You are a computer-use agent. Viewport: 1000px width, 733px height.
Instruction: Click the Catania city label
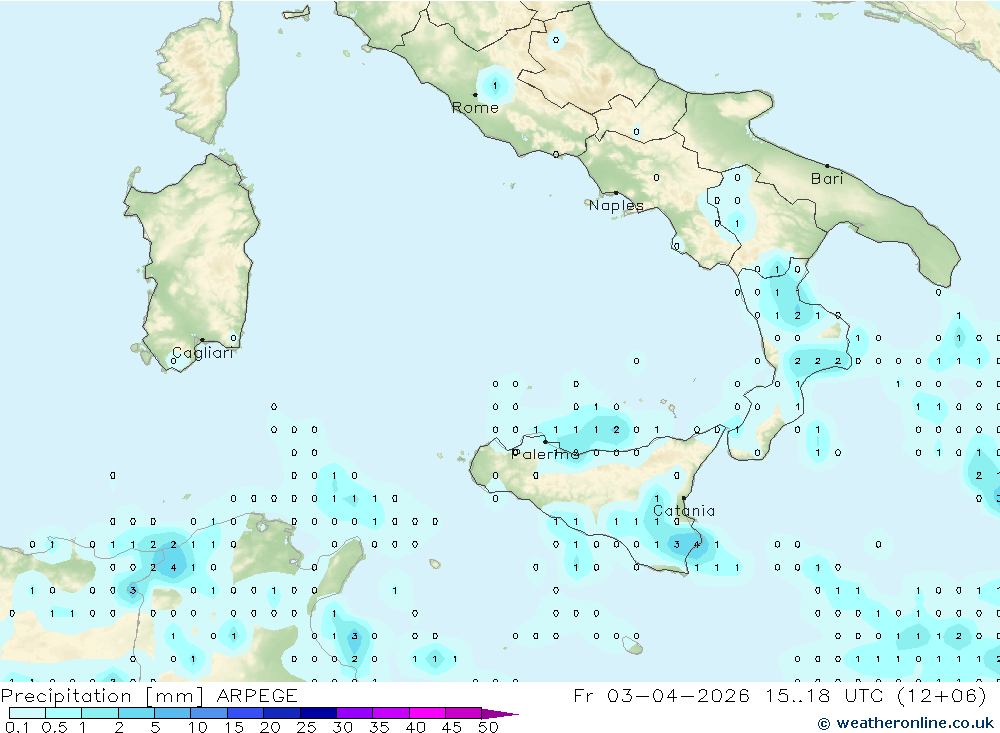[x=684, y=511]
